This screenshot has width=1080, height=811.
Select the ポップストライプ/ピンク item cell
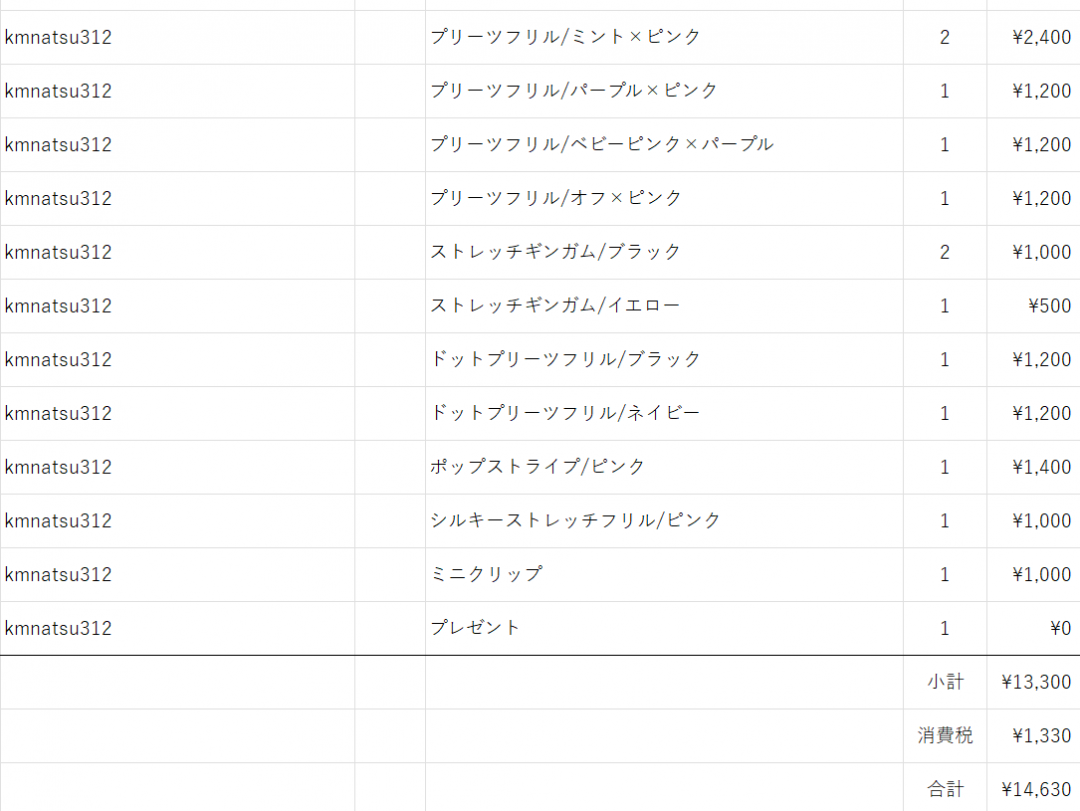pyautogui.click(x=538, y=467)
